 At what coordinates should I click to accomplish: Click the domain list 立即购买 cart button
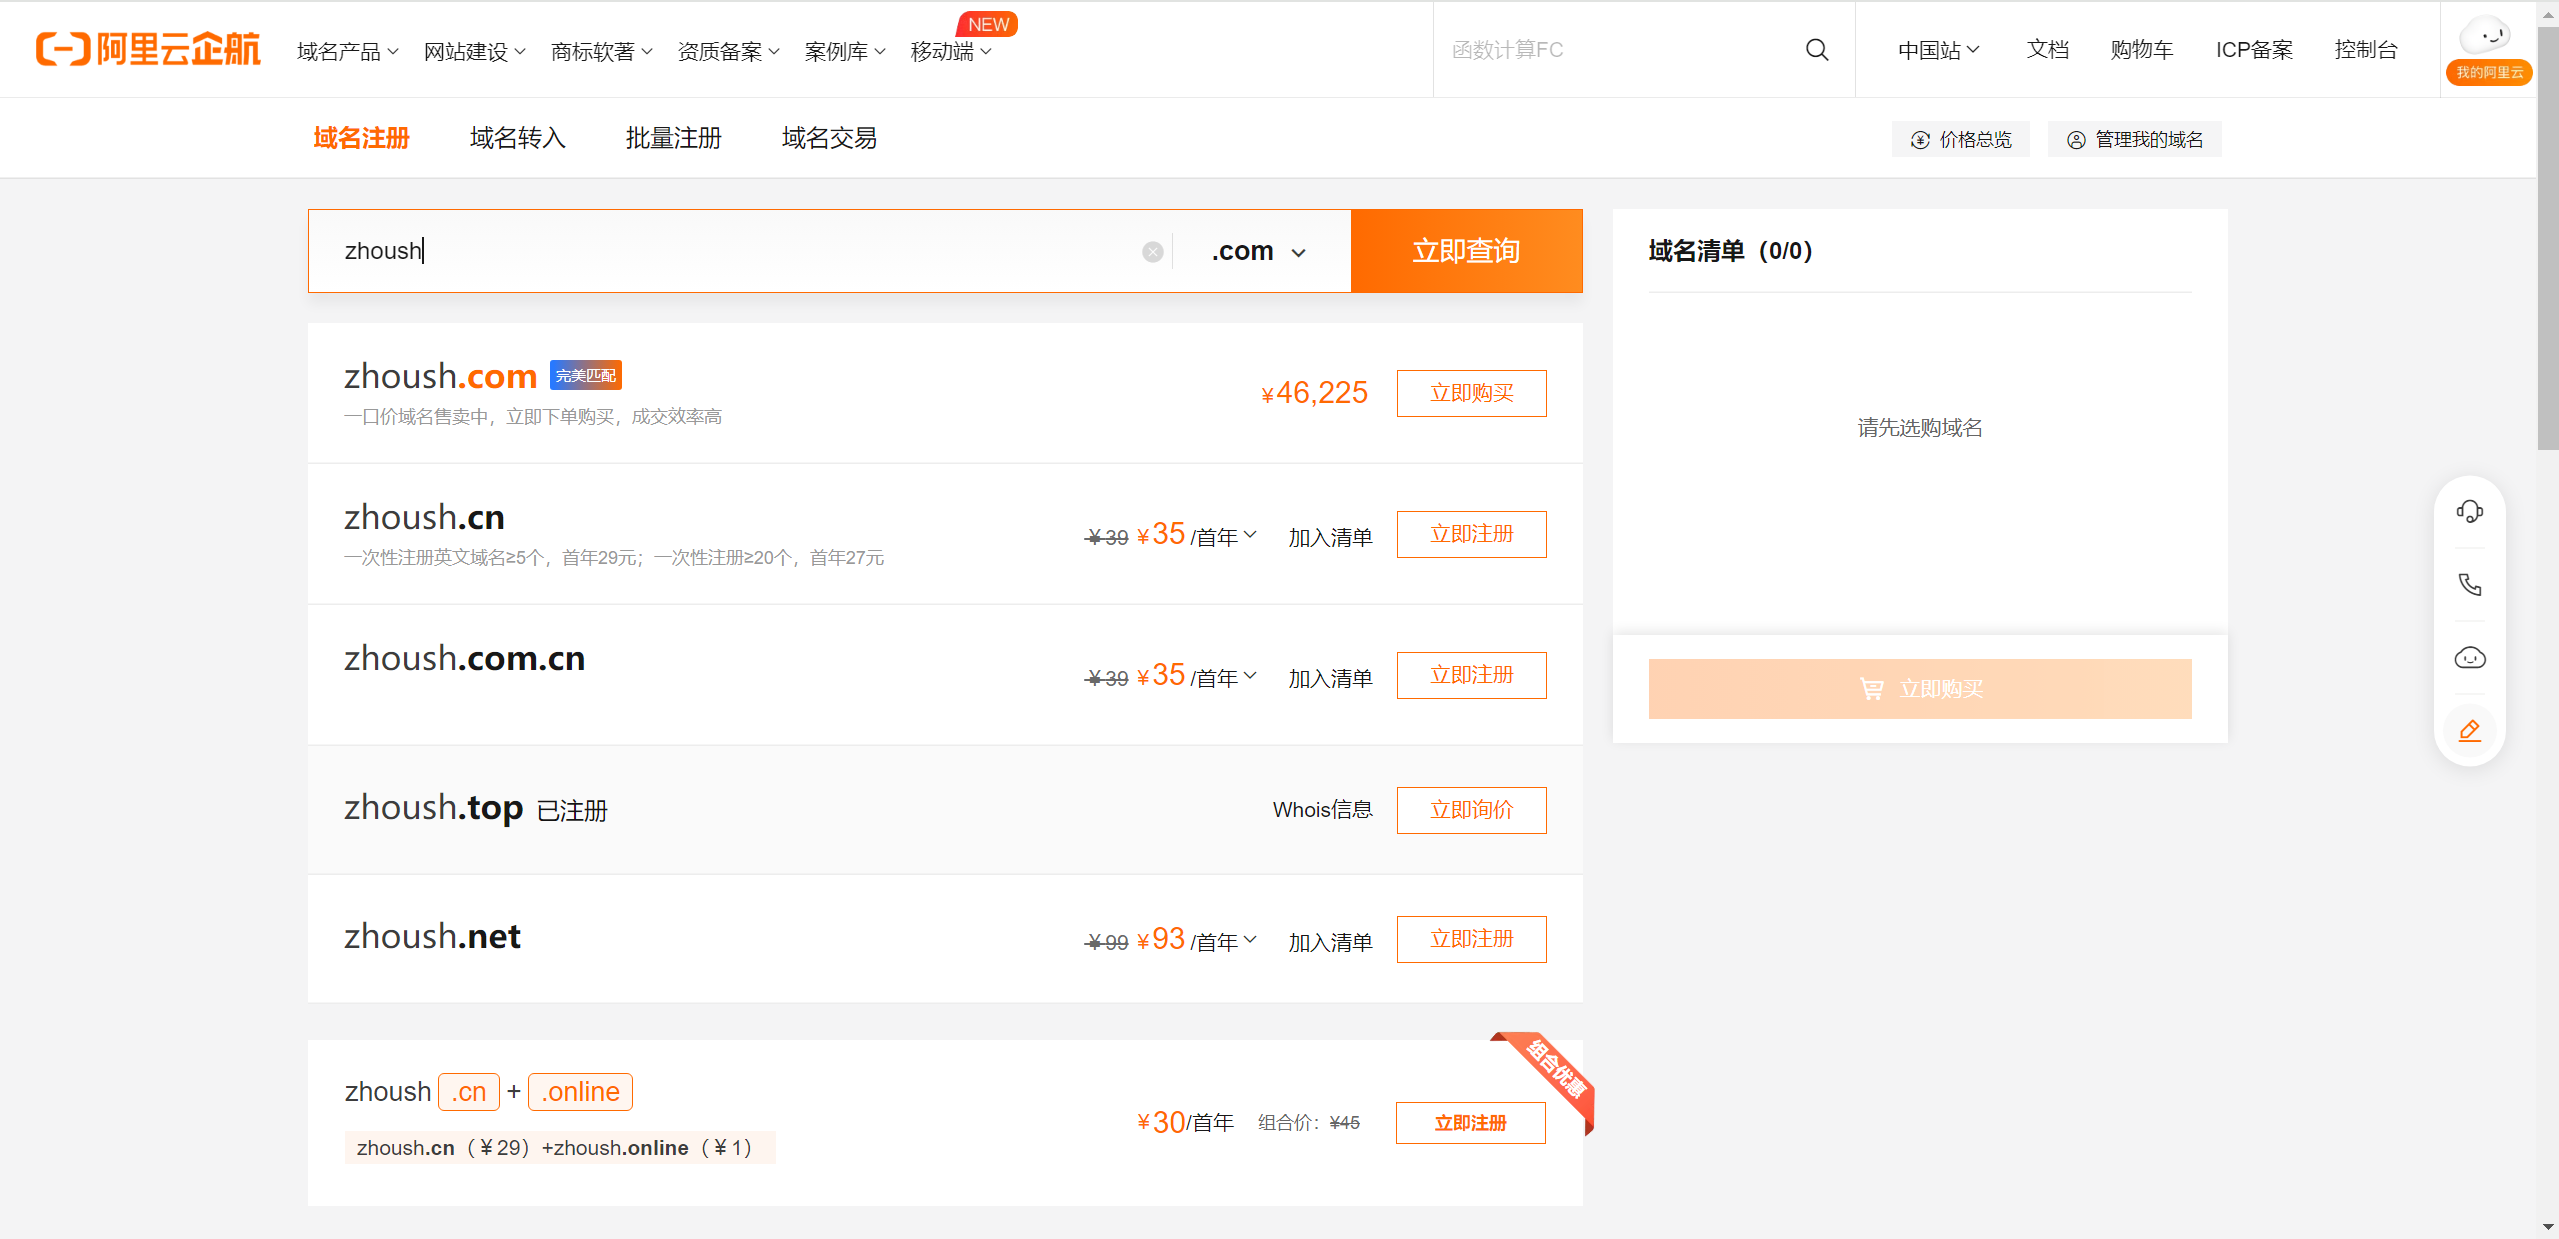click(1919, 689)
